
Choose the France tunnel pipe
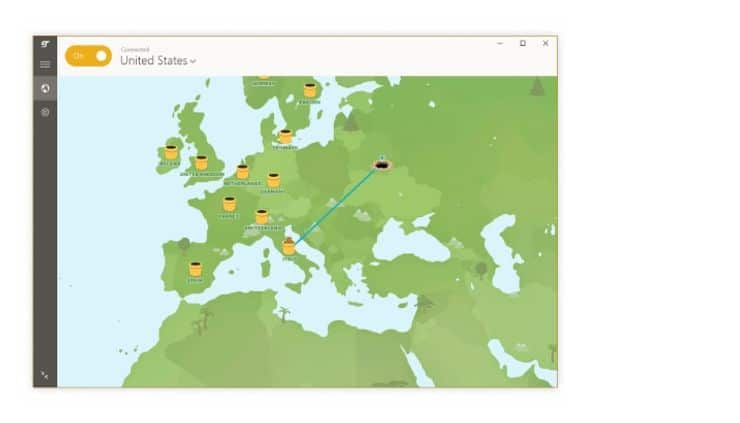tap(229, 204)
